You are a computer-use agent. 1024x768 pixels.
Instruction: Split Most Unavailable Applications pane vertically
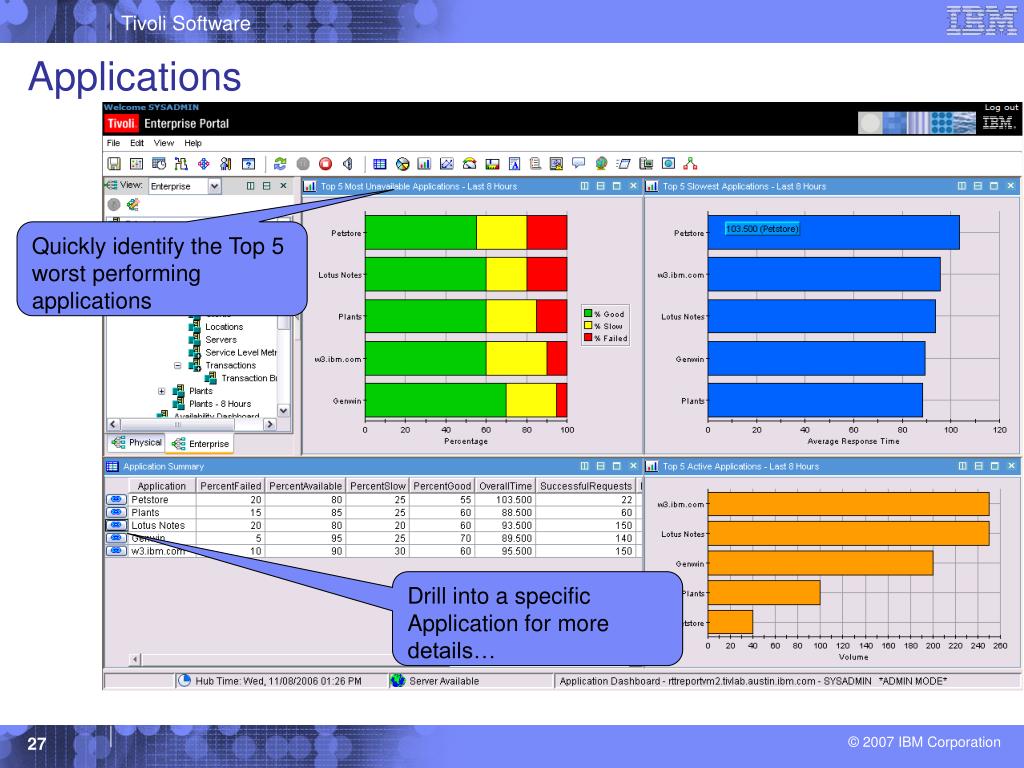(x=584, y=186)
